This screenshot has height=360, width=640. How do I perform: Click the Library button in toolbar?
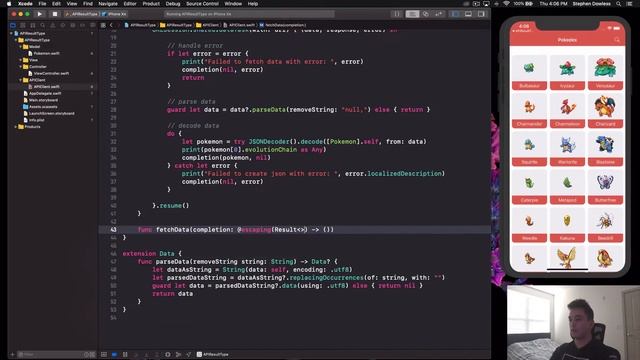click(x=397, y=14)
